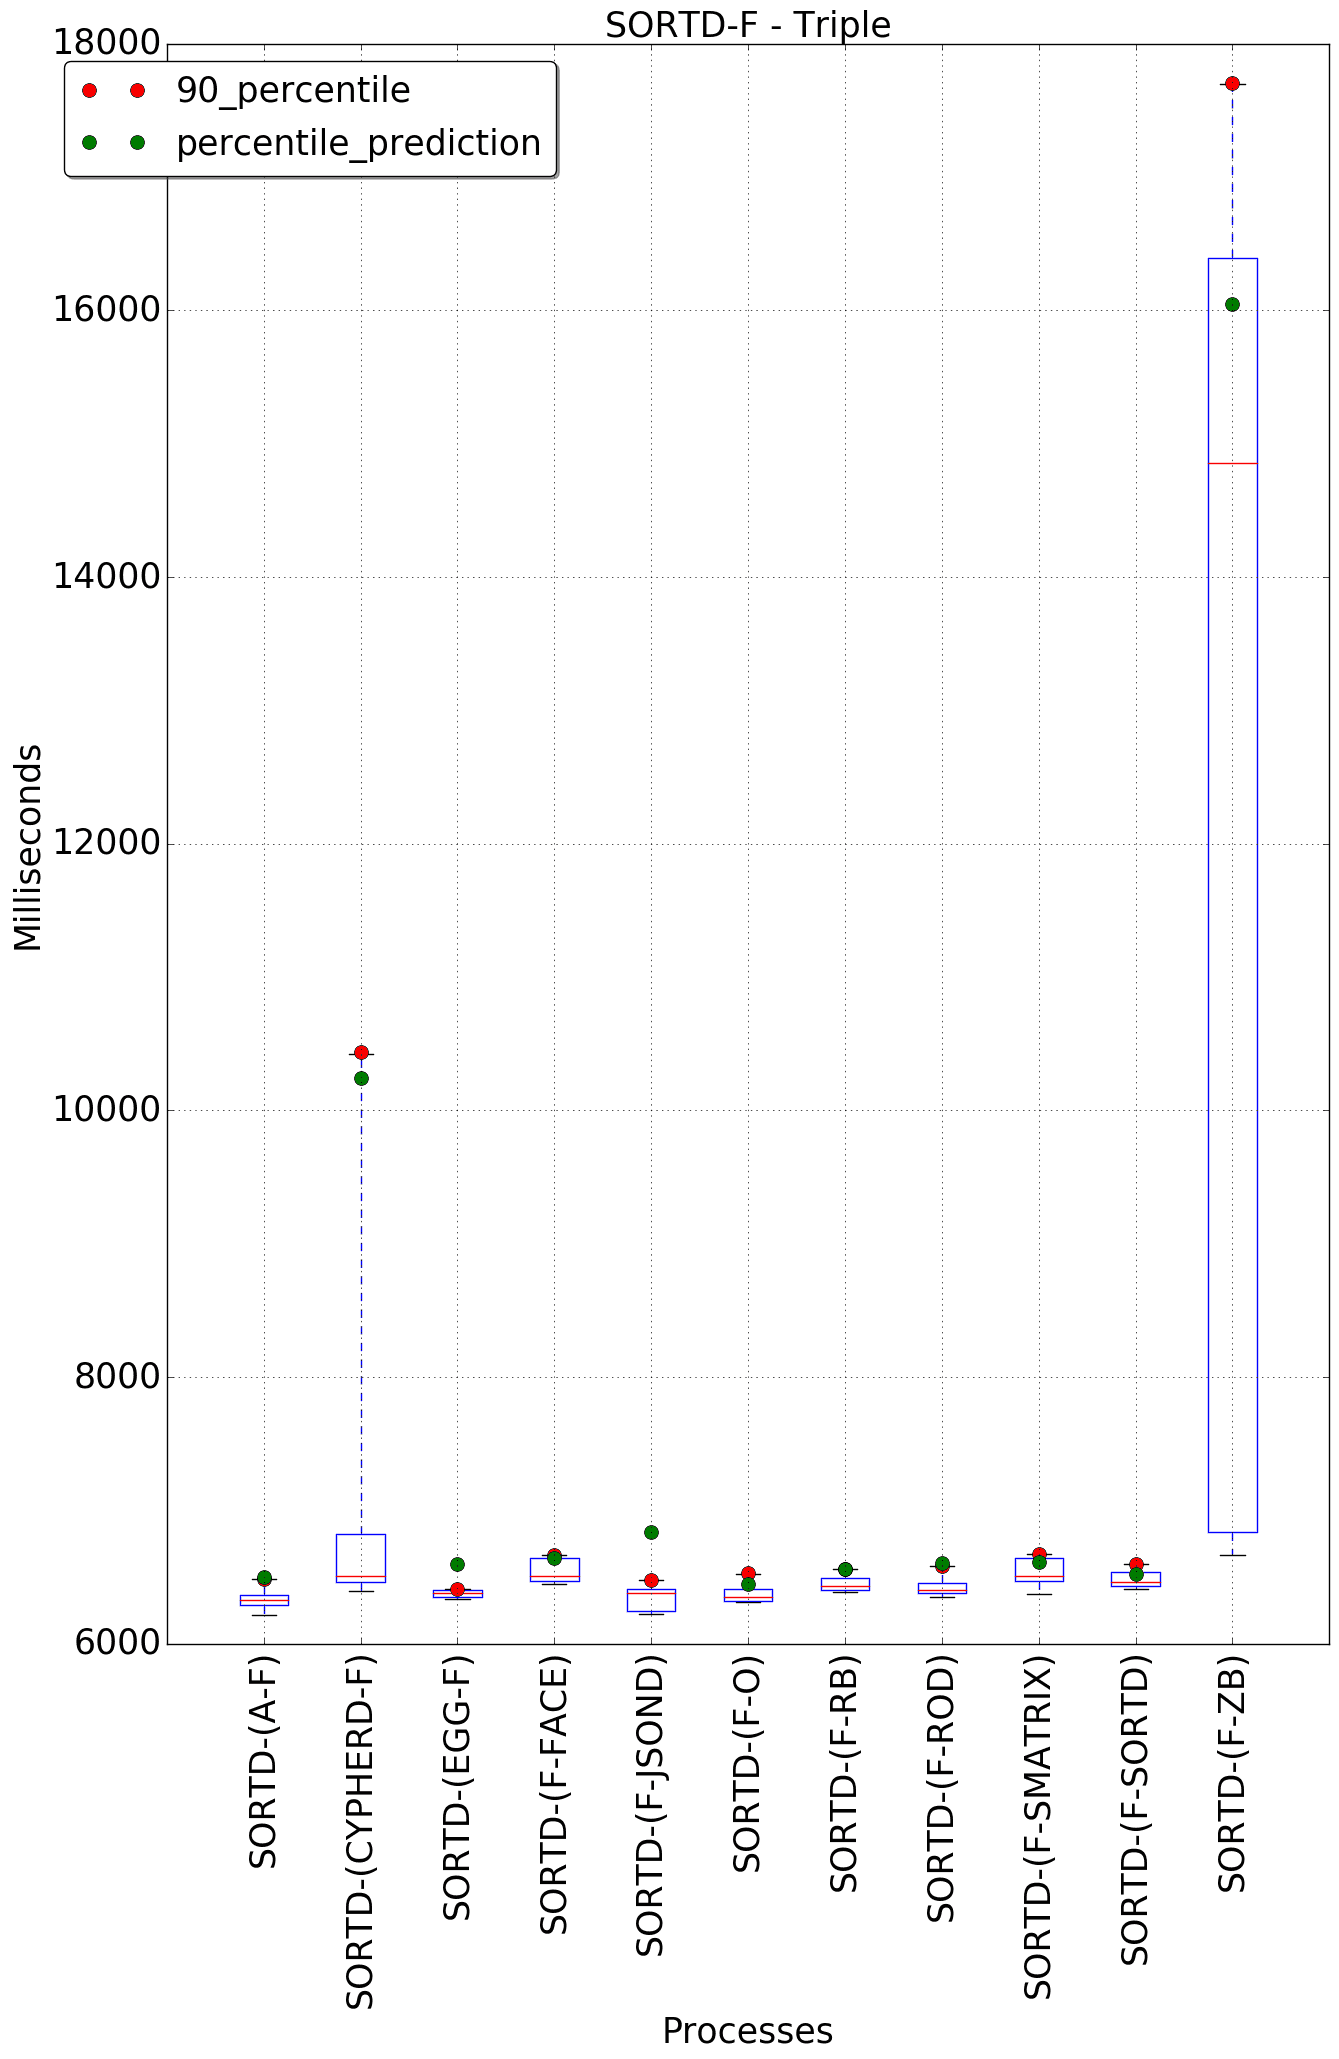Click the red median line of the SORTD-(F-ZB) box
The image size is (1339, 2059).
[x=1232, y=463]
